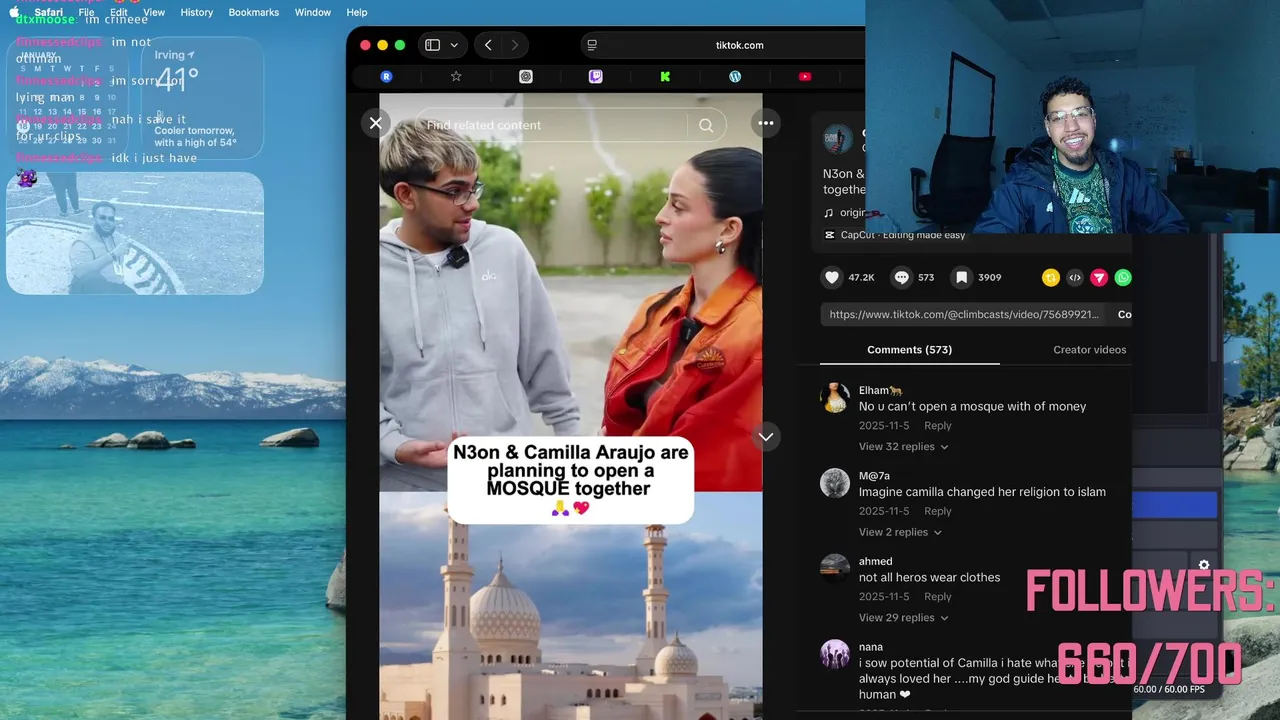Select the Comments (573) tab
This screenshot has width=1280, height=720.
pyautogui.click(x=909, y=349)
